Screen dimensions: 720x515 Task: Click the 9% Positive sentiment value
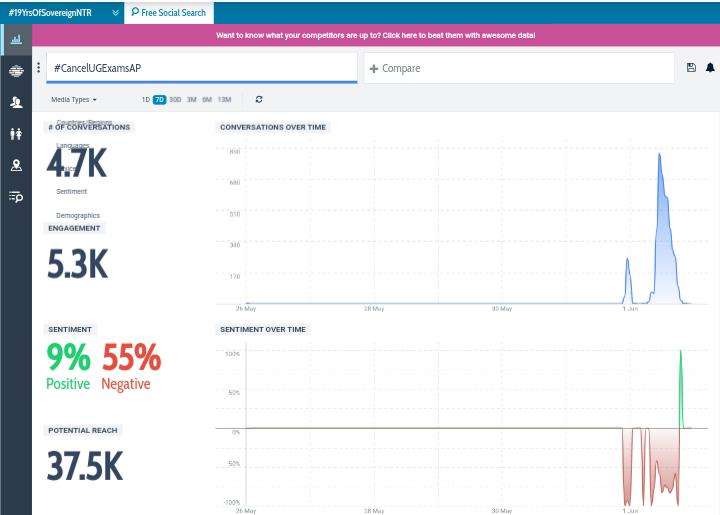click(68, 365)
